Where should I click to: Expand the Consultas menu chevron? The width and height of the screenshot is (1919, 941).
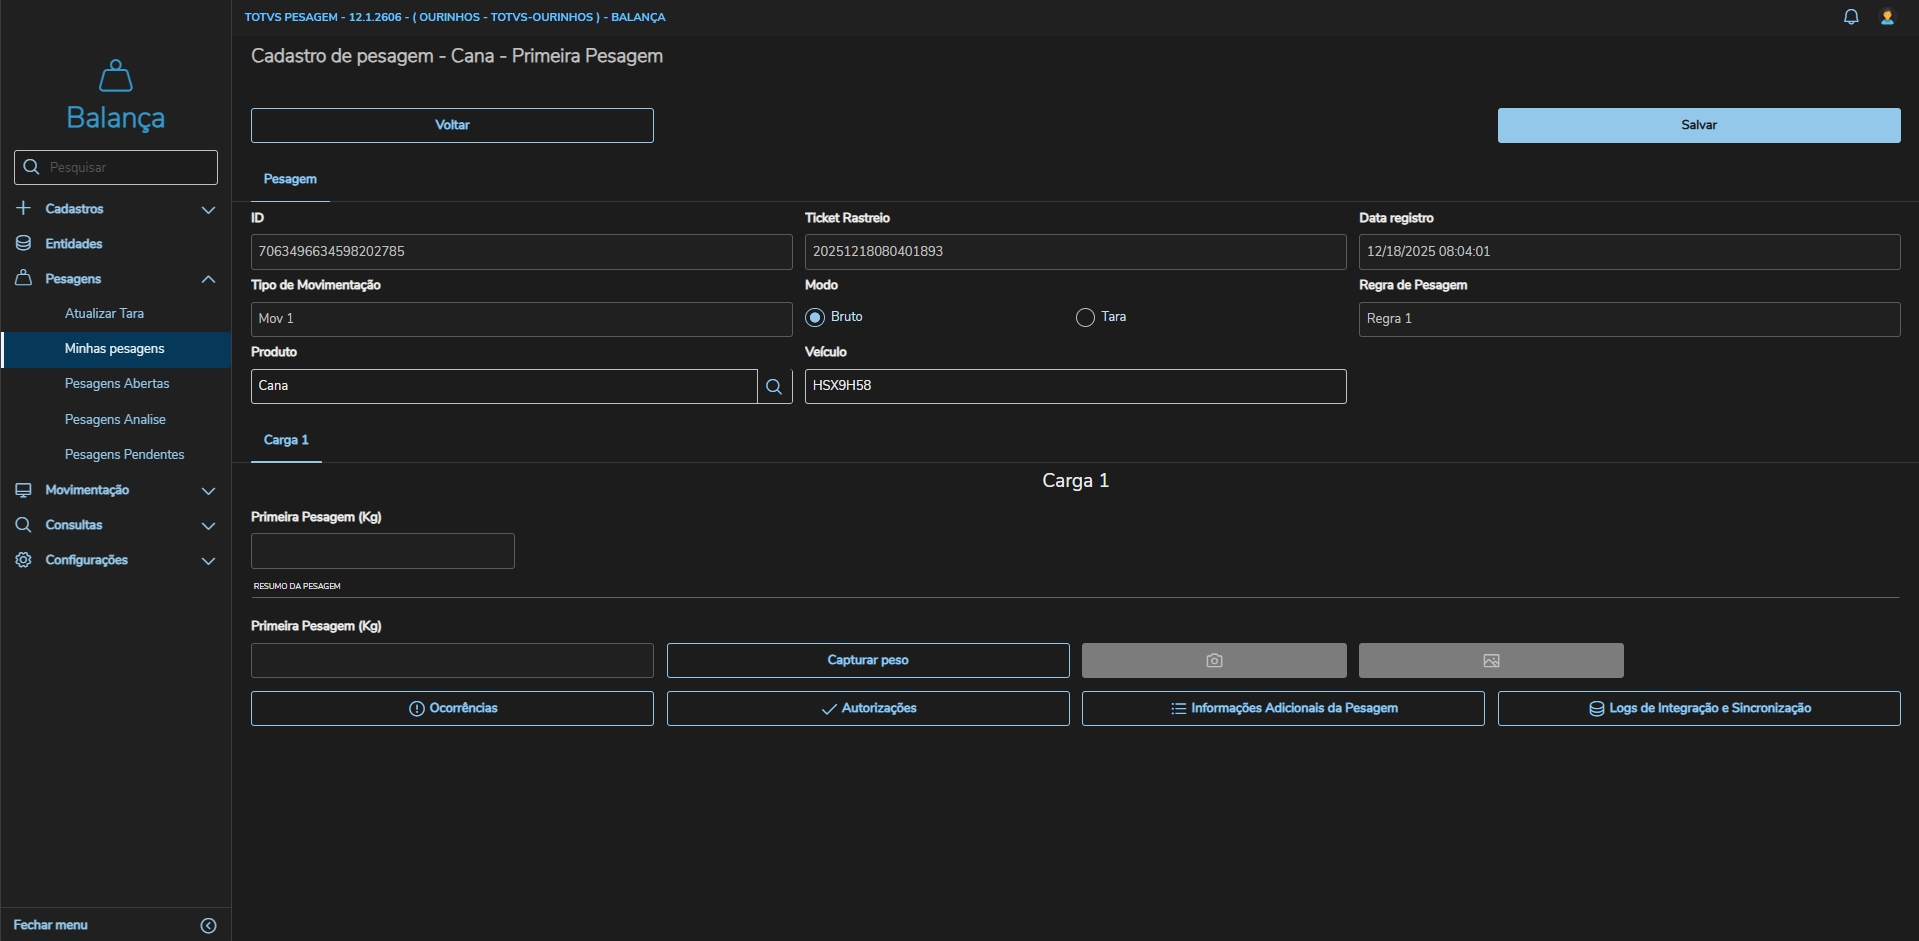click(x=208, y=526)
